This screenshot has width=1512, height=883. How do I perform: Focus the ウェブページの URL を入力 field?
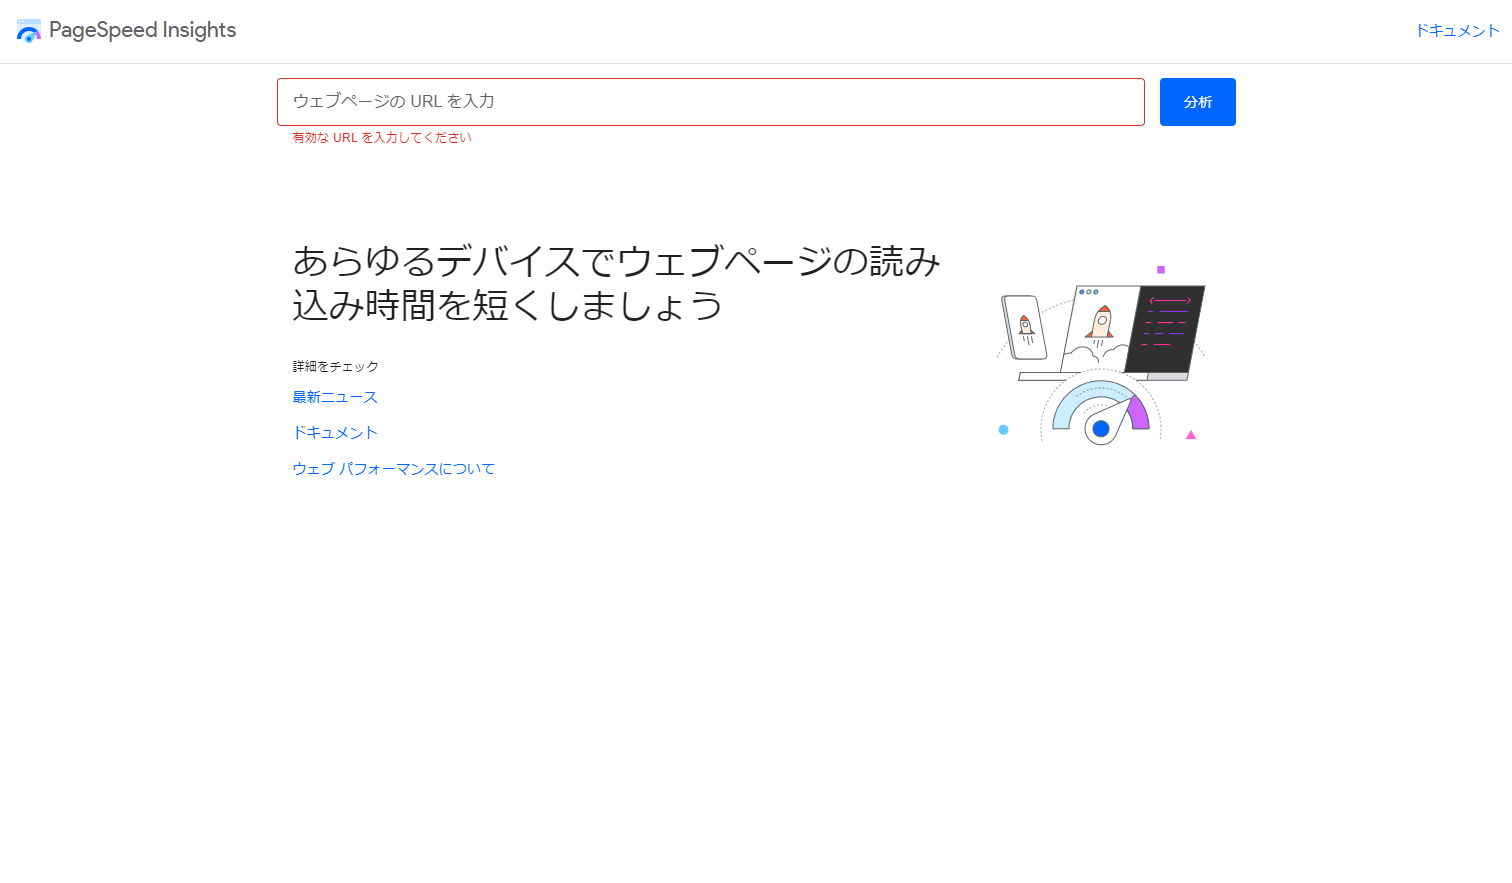[711, 102]
